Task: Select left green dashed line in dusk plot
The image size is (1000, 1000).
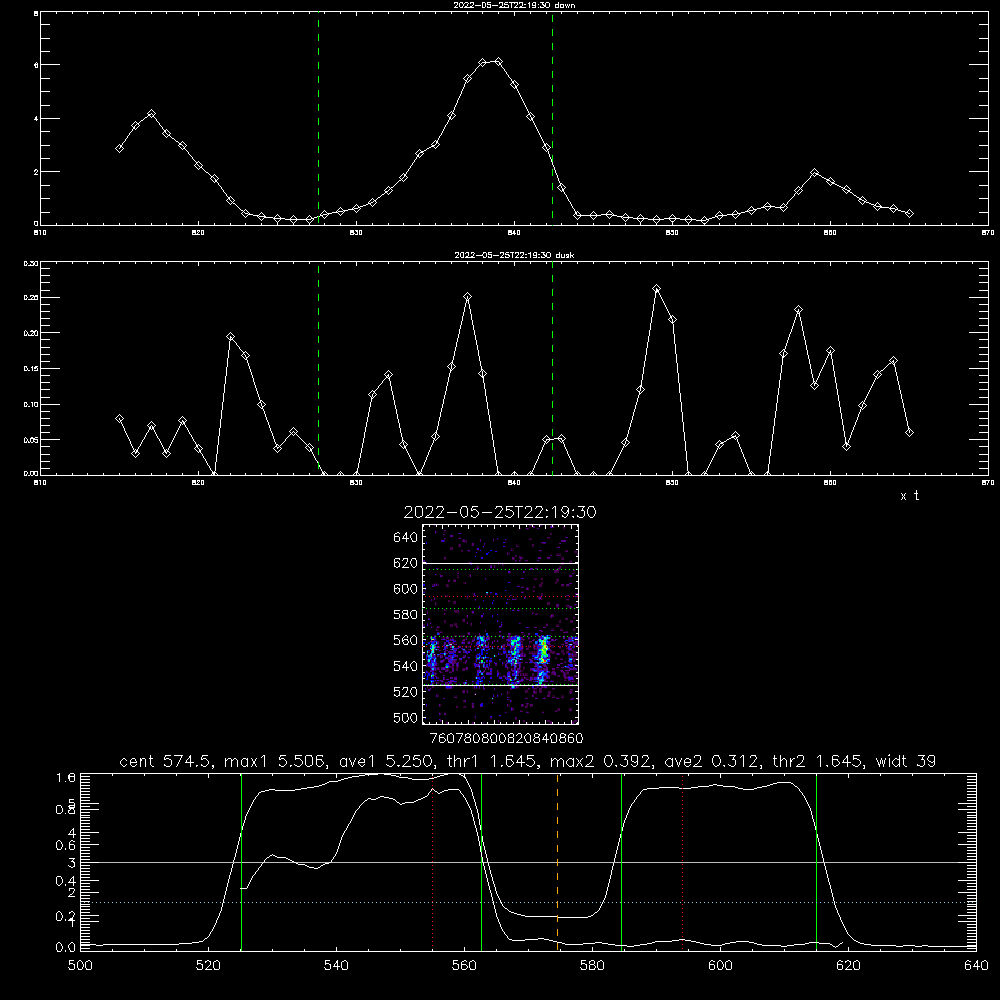Action: (x=318, y=369)
